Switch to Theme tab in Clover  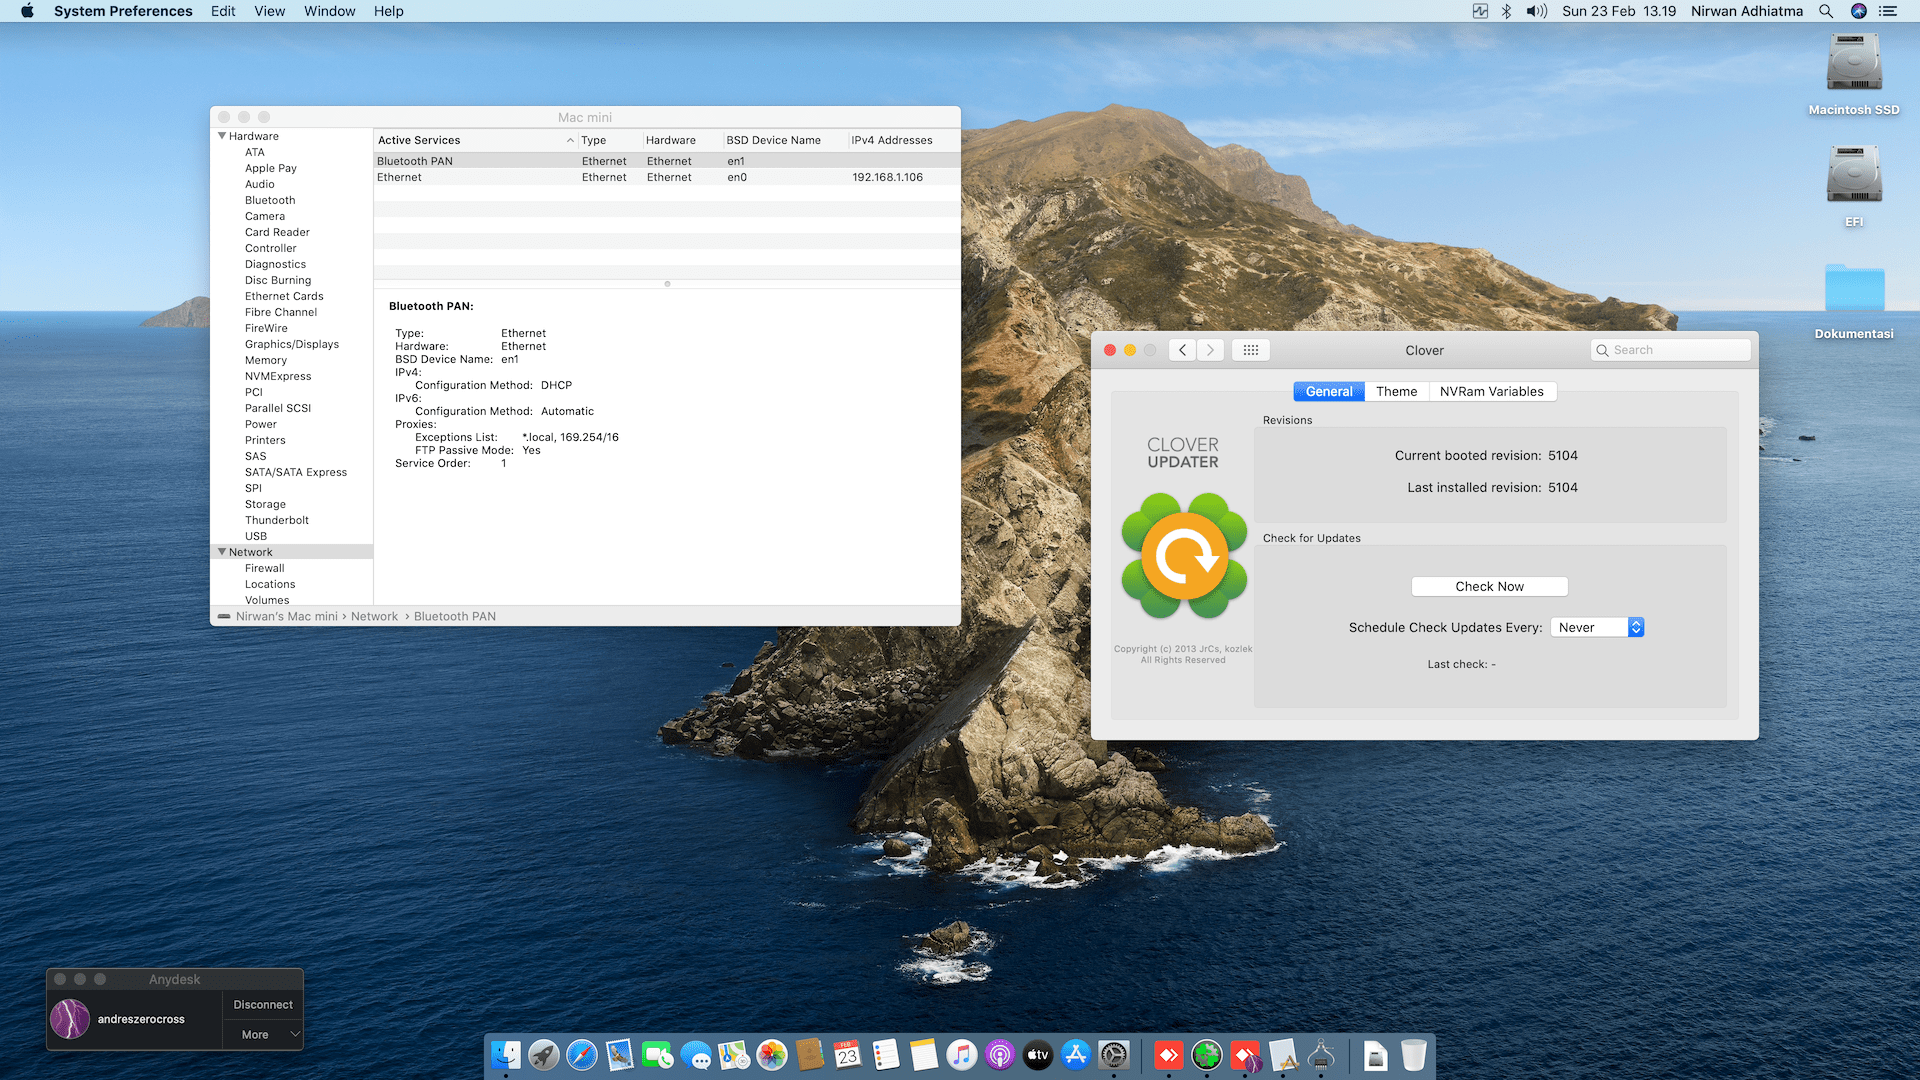point(1396,391)
